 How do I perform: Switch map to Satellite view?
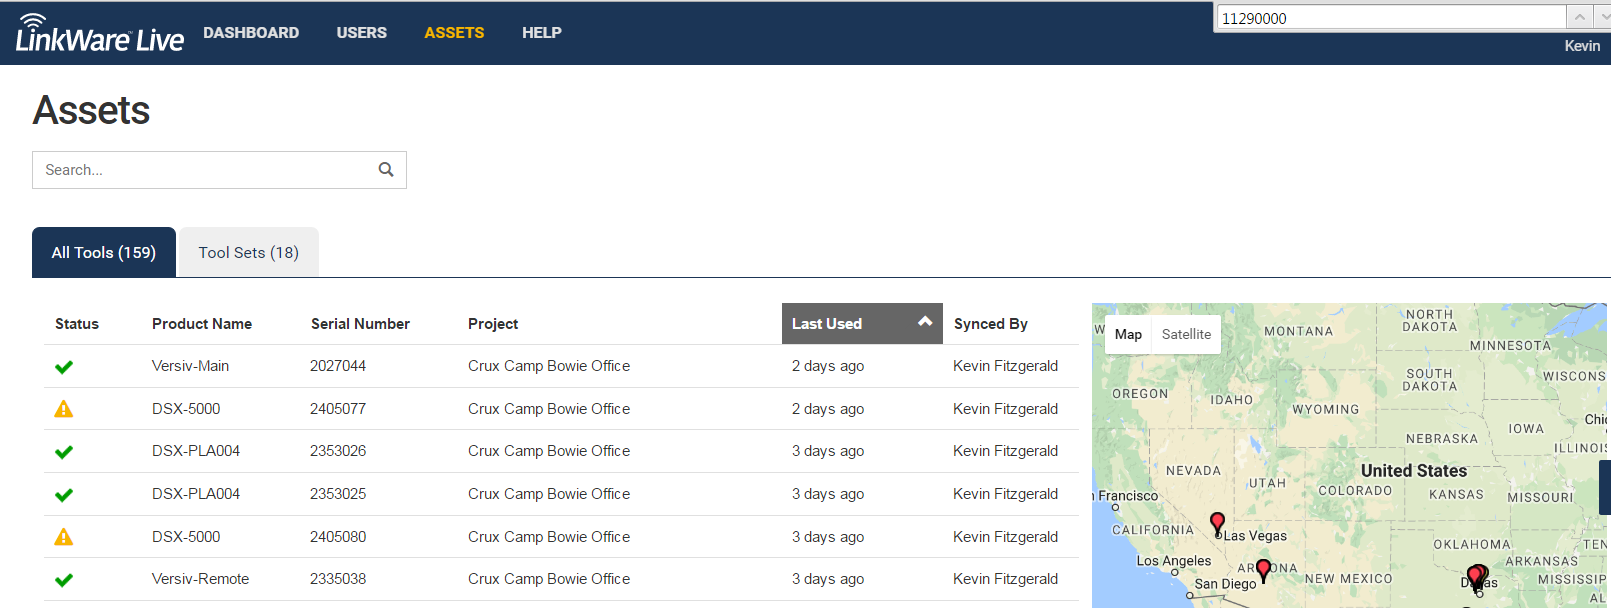[1186, 334]
